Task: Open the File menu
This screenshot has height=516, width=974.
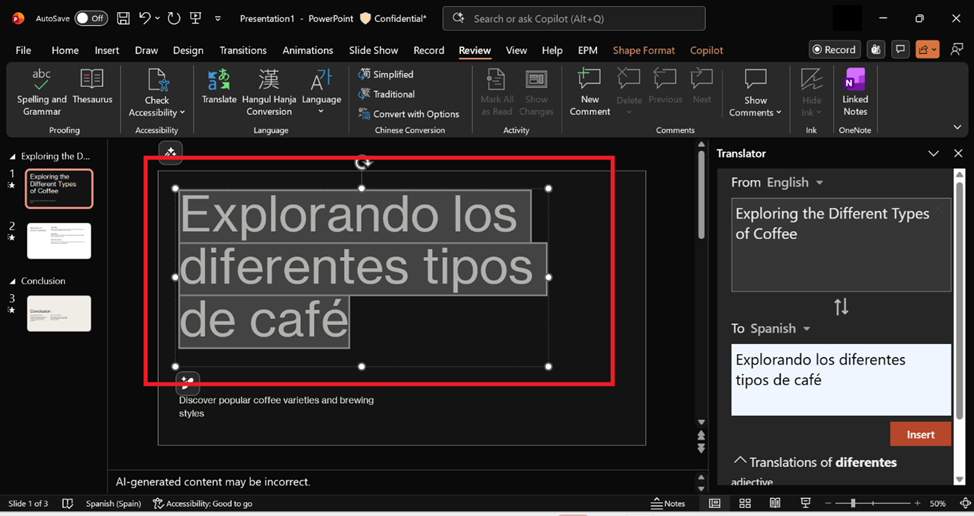Action: pyautogui.click(x=23, y=50)
